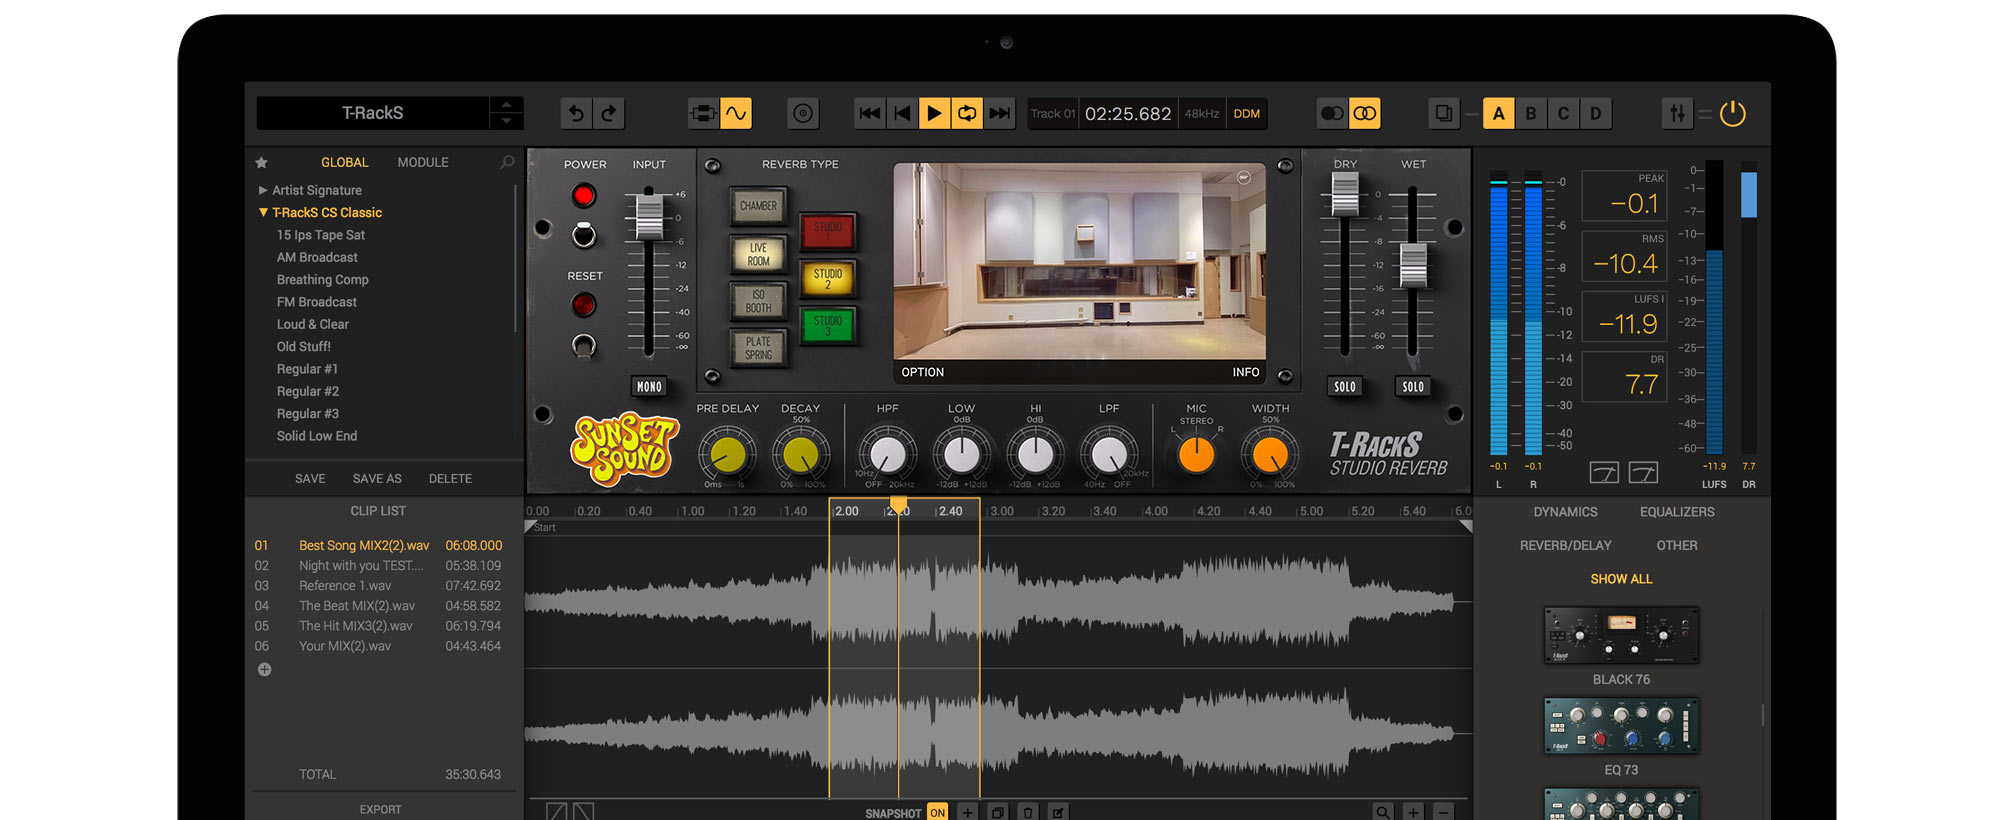Toggle loop playback
This screenshot has width=2000, height=820.
tap(967, 114)
